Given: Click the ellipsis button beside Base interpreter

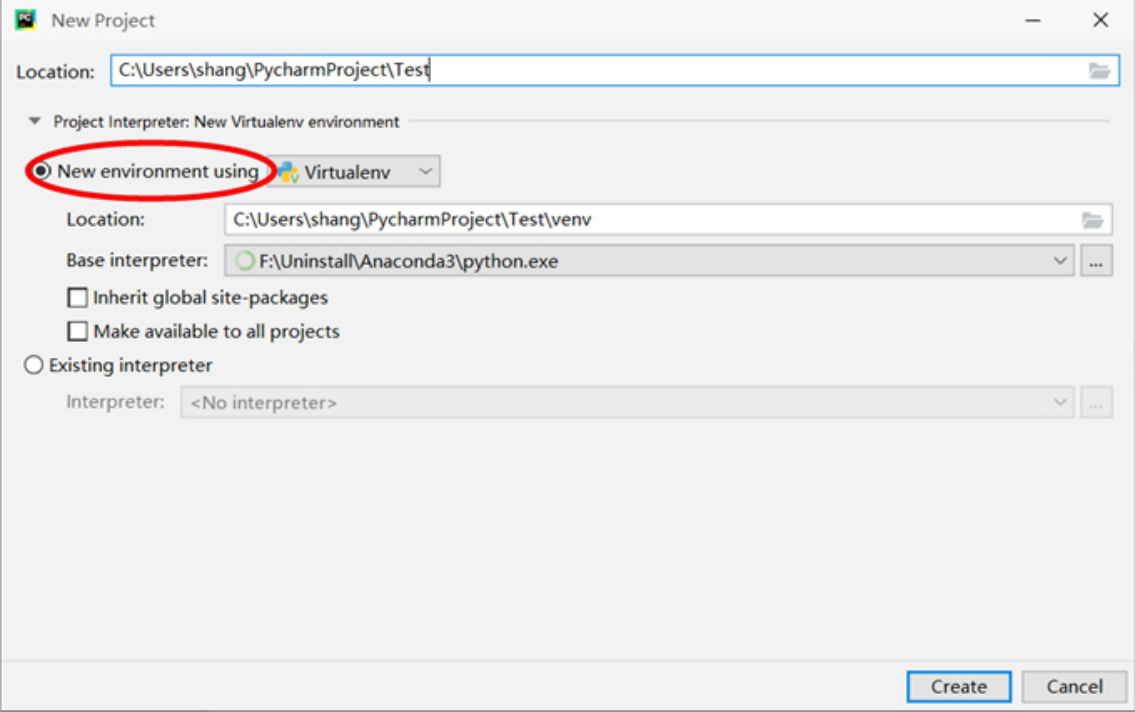Looking at the screenshot, I should click(1096, 261).
